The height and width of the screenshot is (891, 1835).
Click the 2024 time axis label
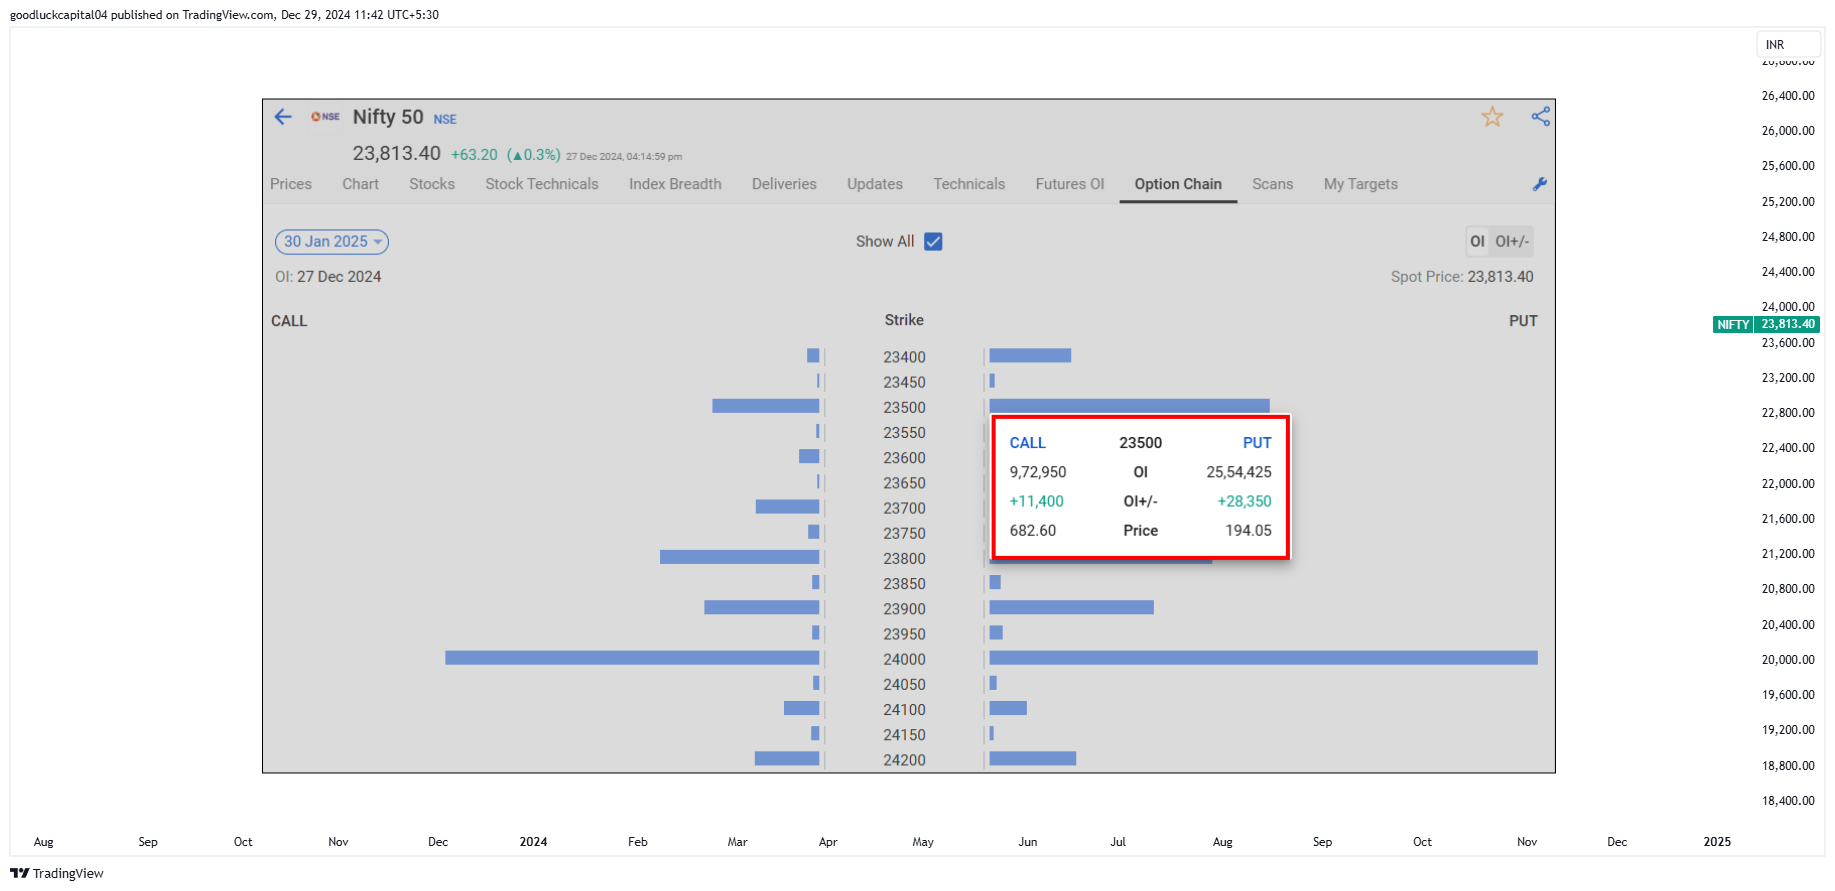(533, 842)
